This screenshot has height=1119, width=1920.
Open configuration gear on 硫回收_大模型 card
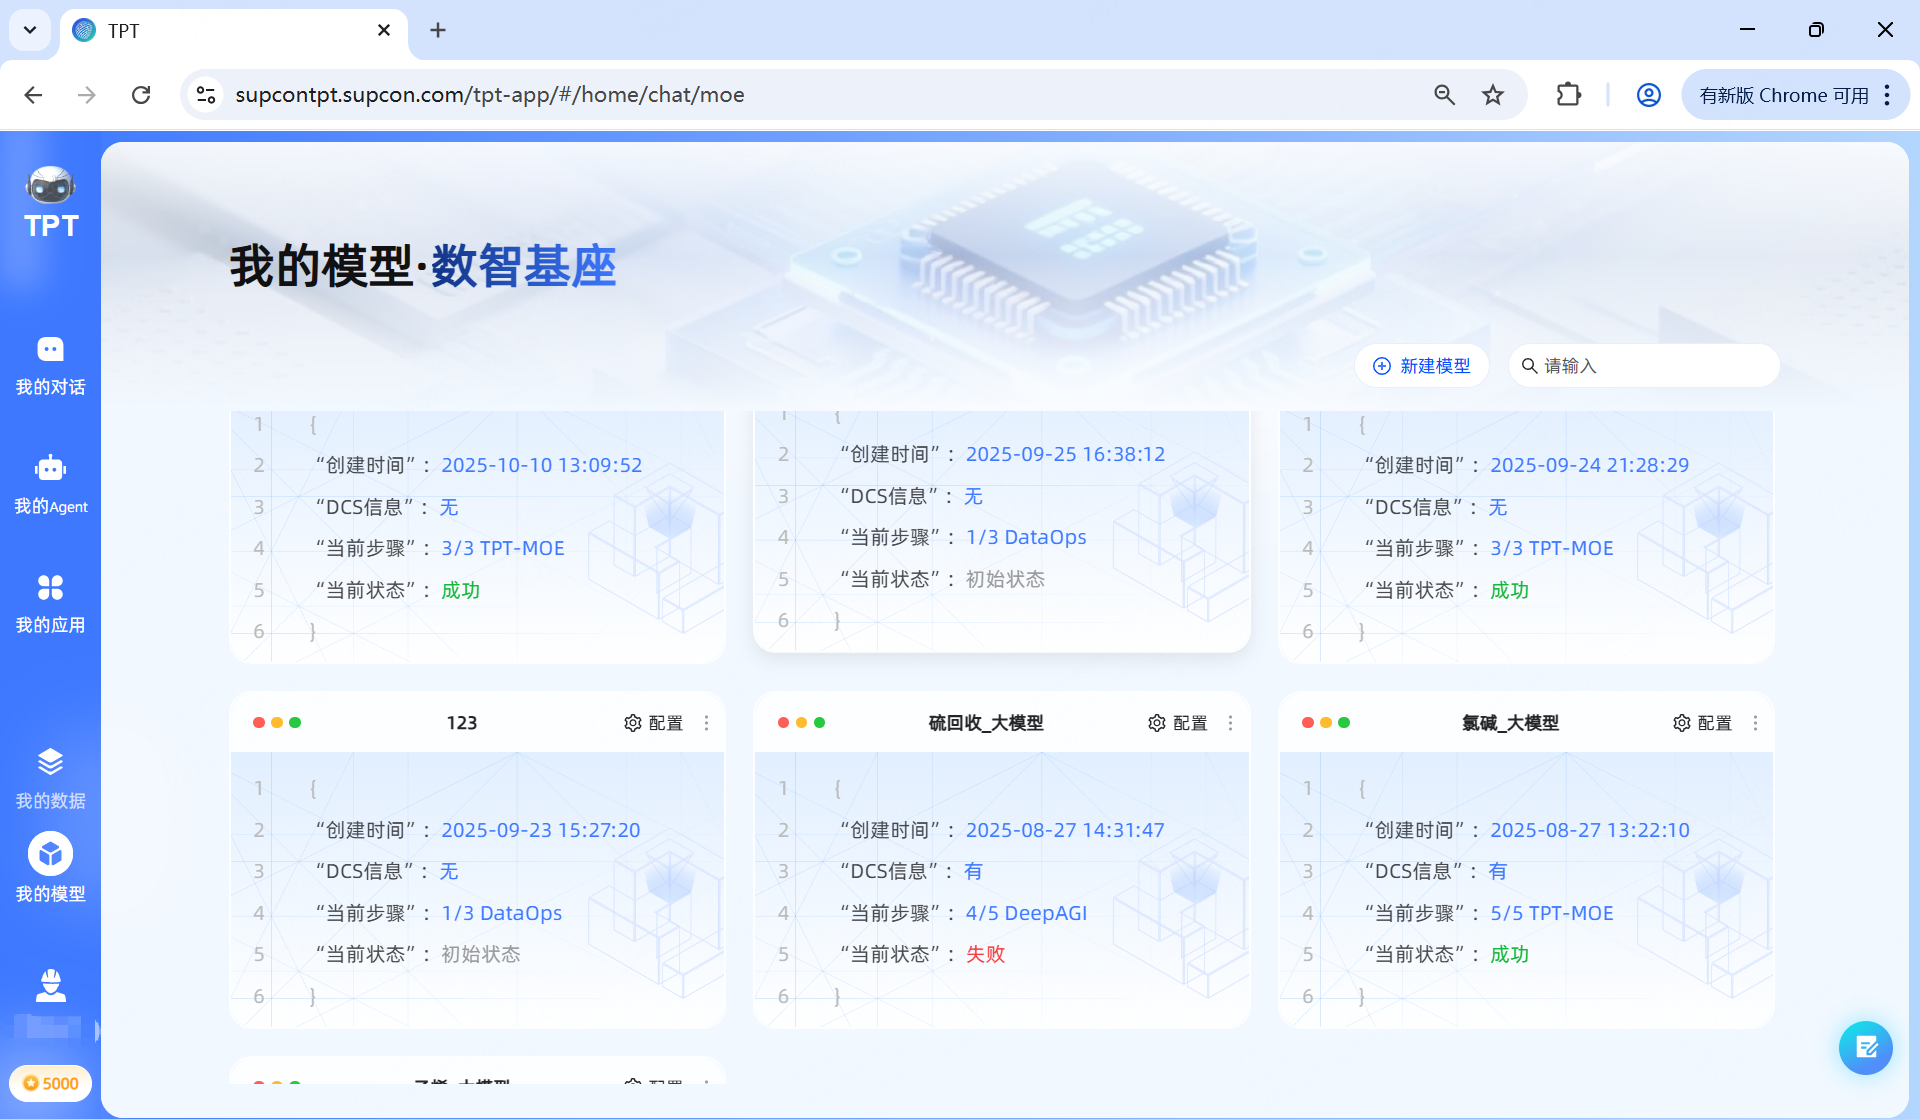pyautogui.click(x=1156, y=722)
